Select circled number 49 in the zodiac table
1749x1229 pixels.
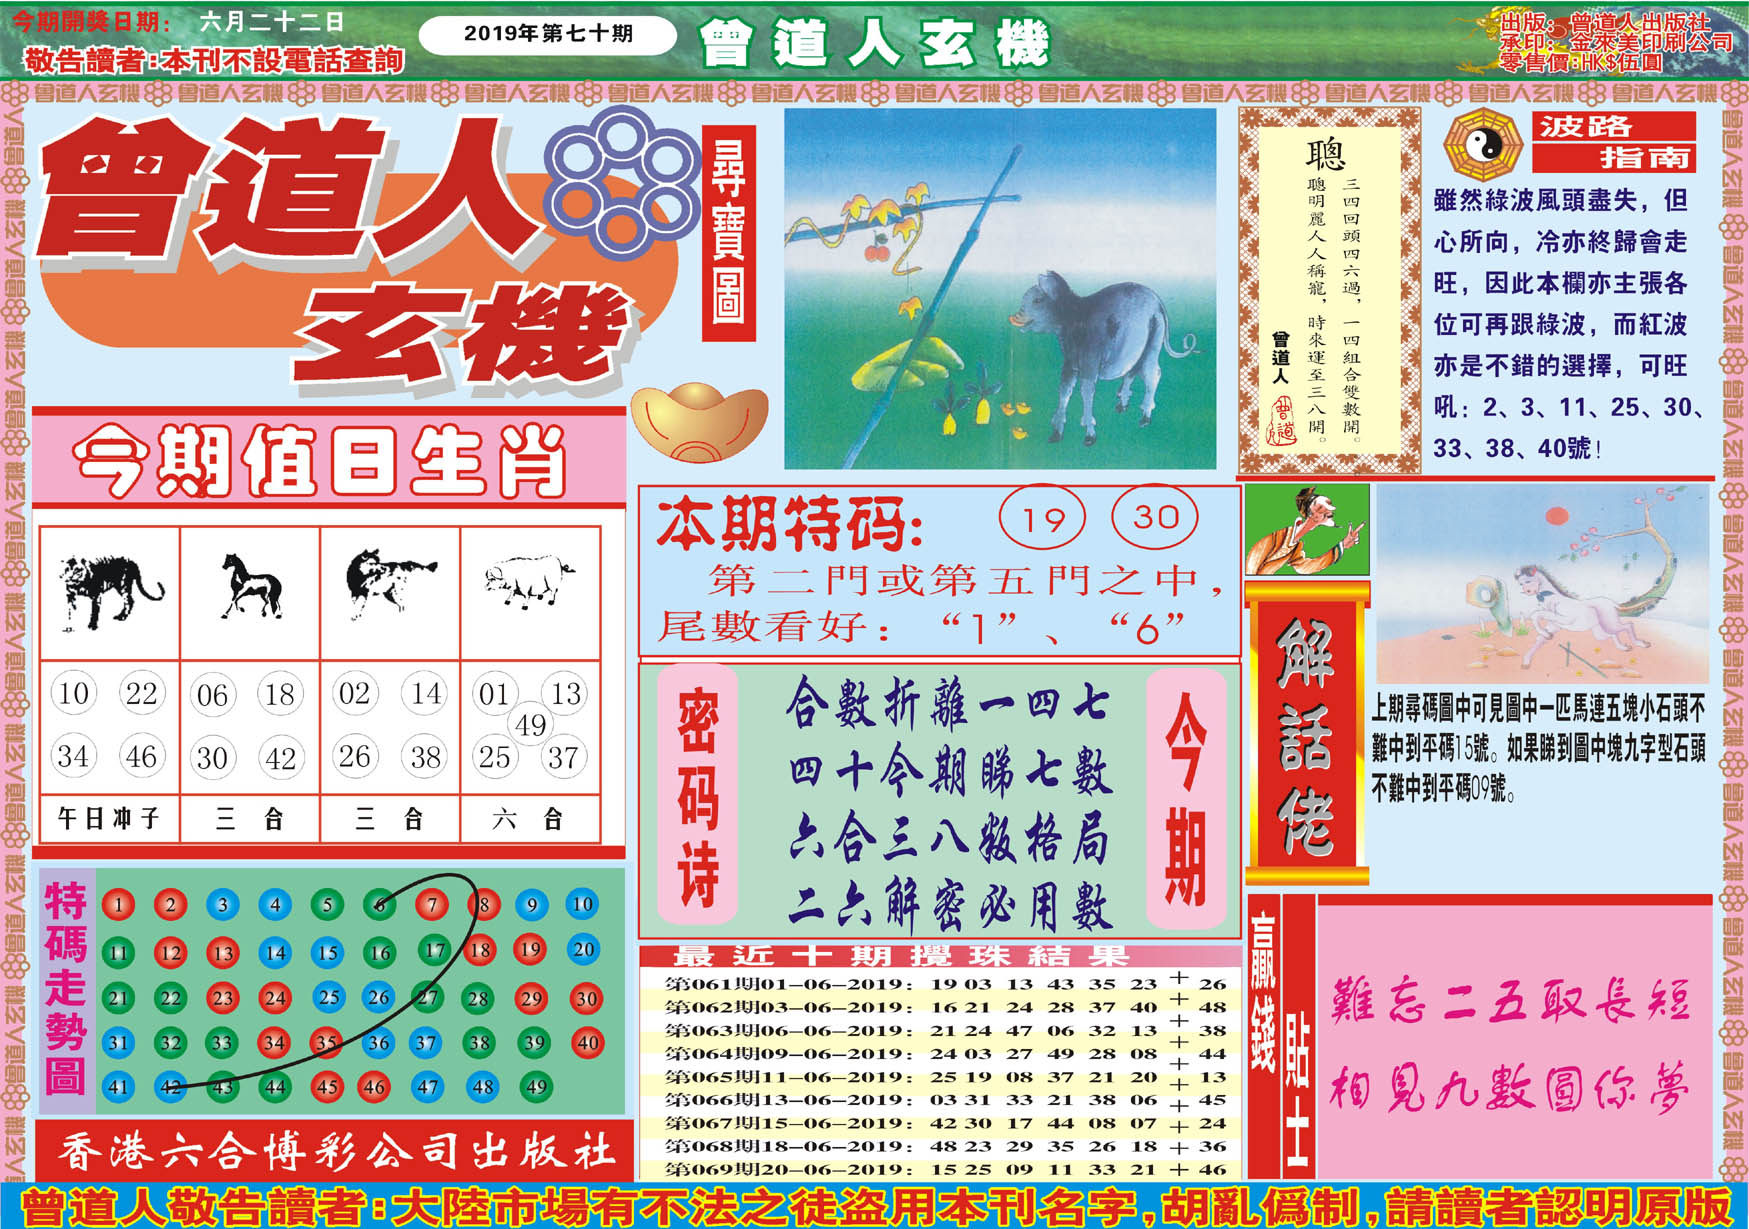[530, 724]
